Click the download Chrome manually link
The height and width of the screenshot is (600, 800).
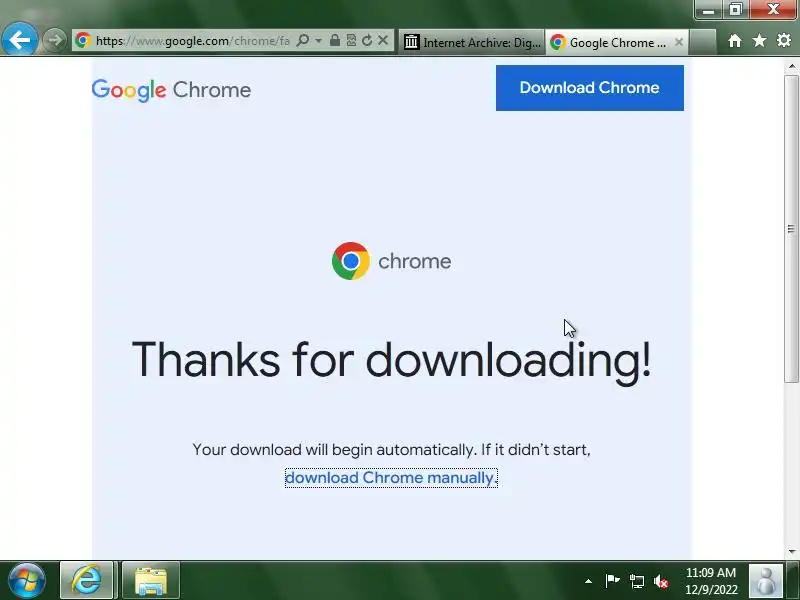[x=390, y=478]
